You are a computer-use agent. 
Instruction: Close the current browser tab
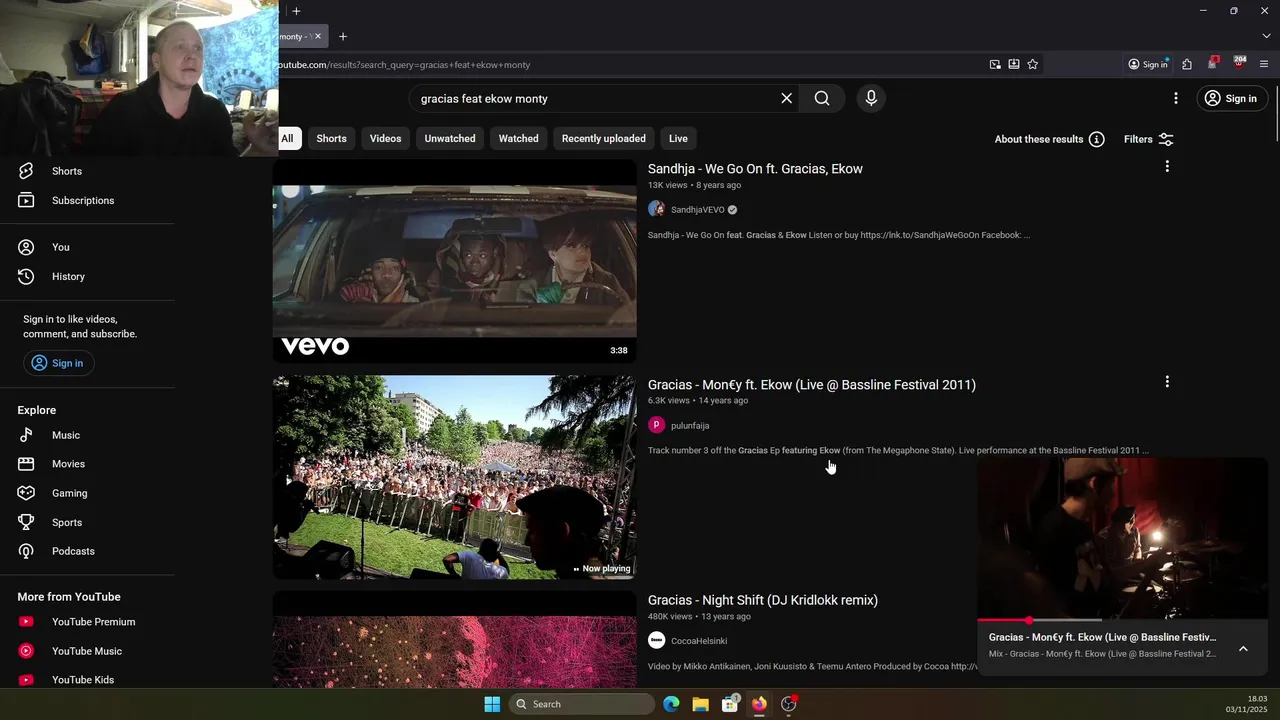point(318,36)
